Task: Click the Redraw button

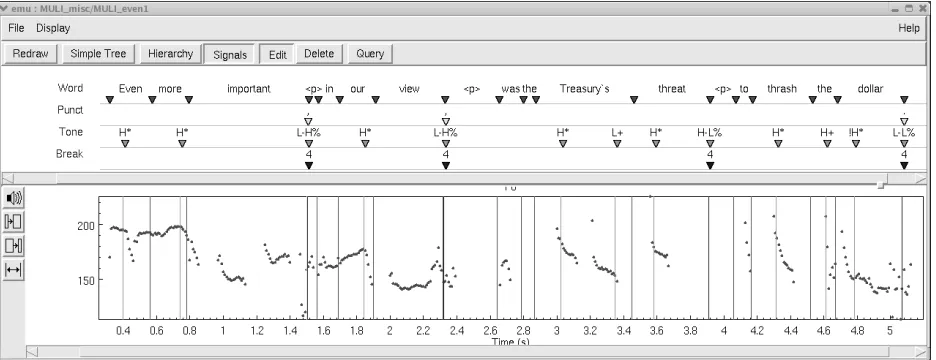Action: coord(30,54)
